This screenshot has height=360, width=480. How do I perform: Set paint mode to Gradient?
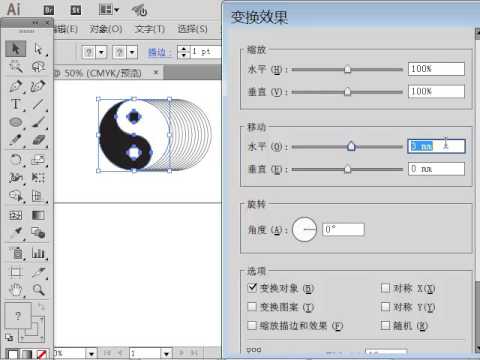[27, 354]
